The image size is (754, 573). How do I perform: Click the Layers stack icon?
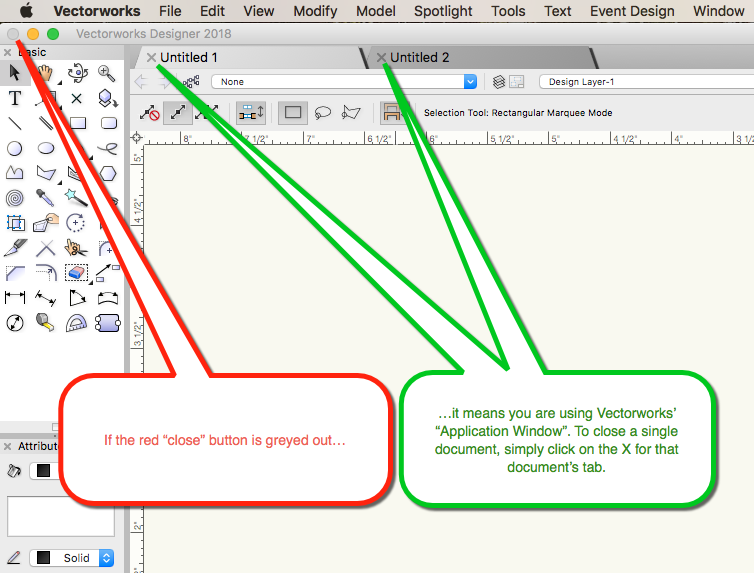pos(499,82)
